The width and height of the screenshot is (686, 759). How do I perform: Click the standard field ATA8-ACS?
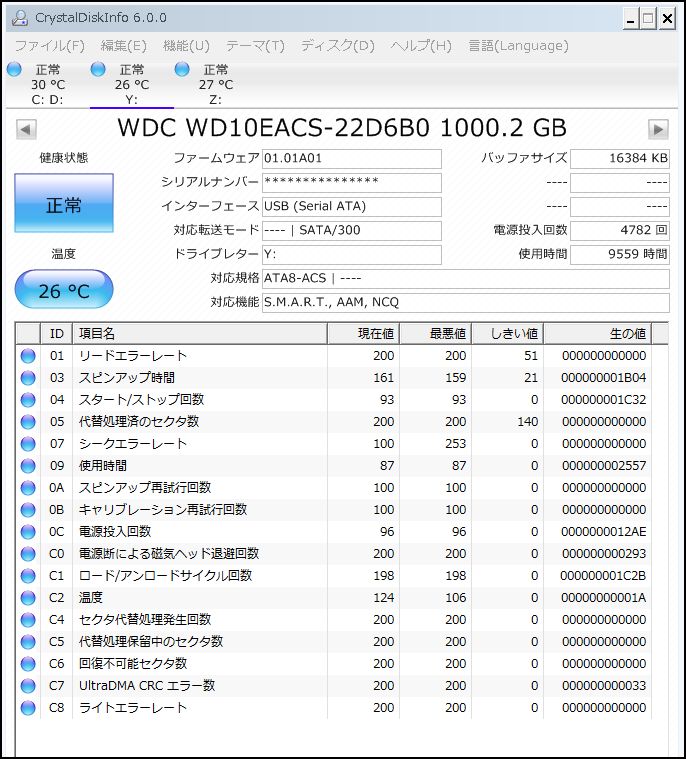click(x=466, y=279)
